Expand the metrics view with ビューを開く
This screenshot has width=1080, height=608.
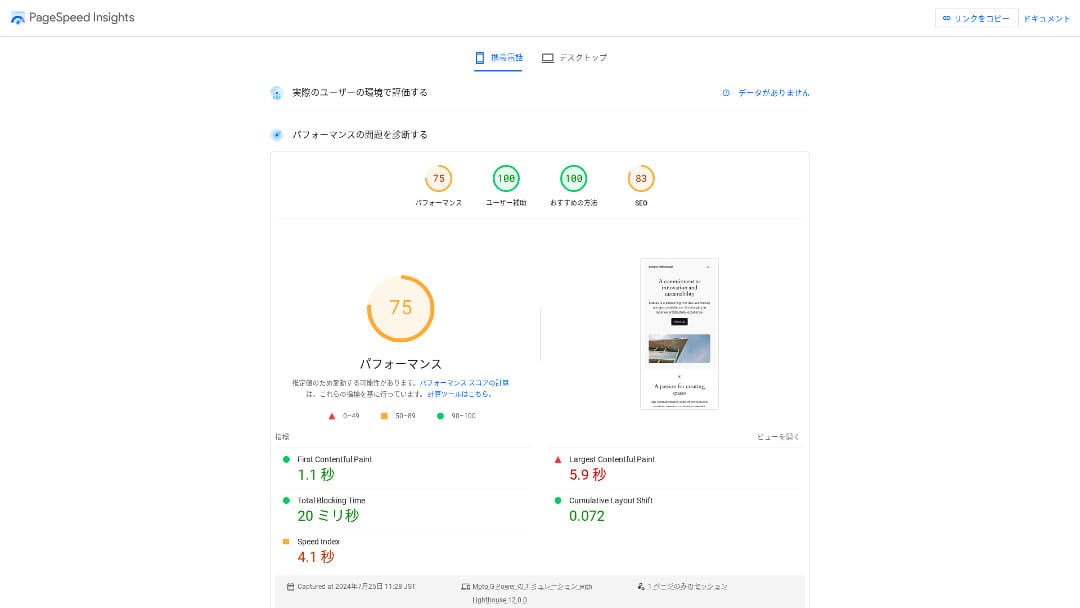point(778,437)
